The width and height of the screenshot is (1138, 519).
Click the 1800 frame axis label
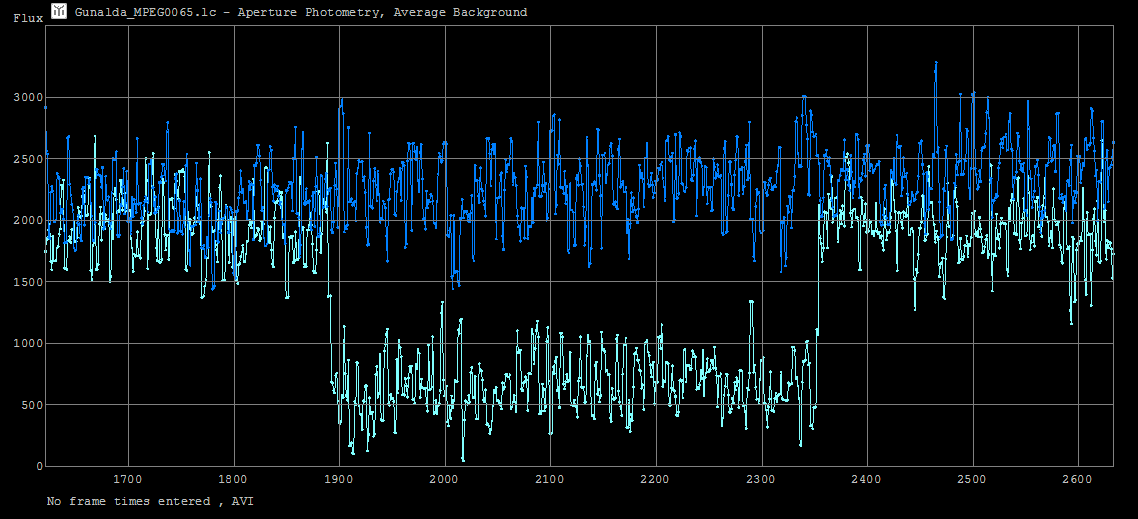[x=234, y=480]
